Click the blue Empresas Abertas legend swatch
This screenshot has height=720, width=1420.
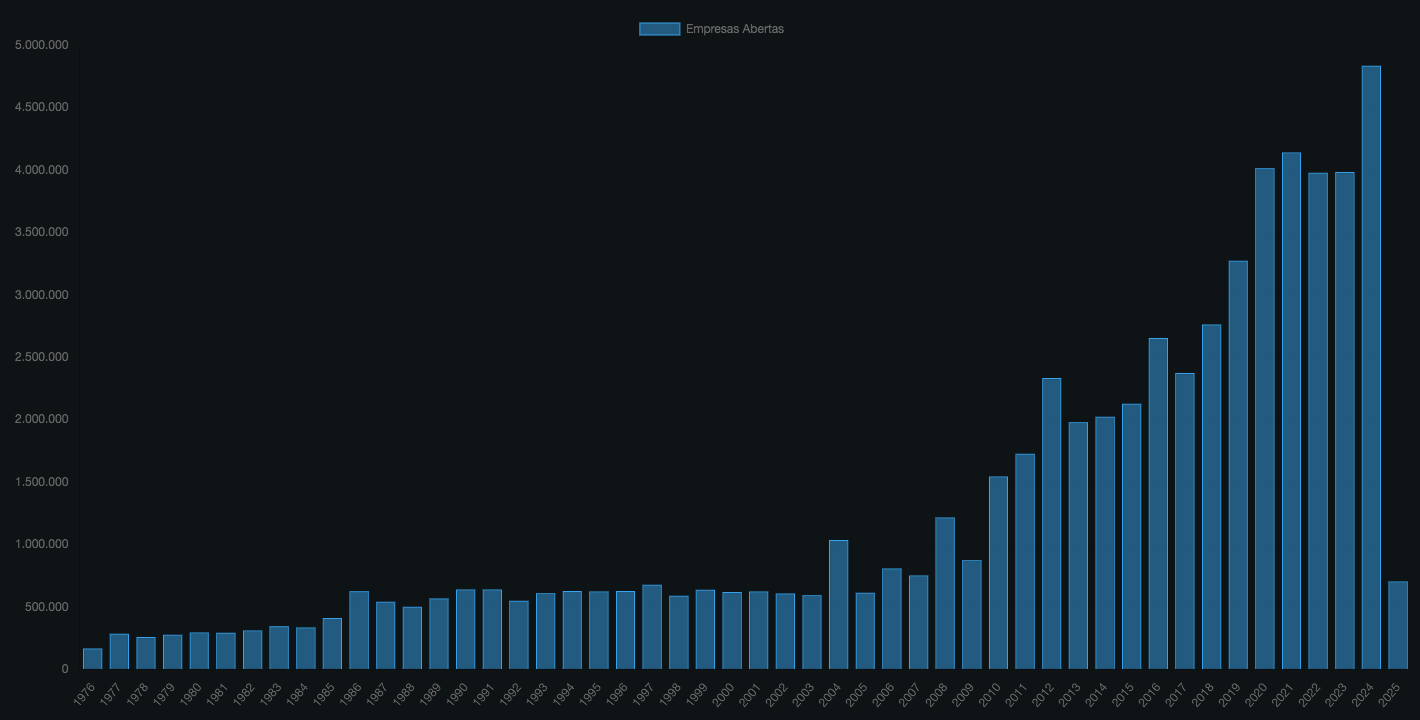coord(659,29)
